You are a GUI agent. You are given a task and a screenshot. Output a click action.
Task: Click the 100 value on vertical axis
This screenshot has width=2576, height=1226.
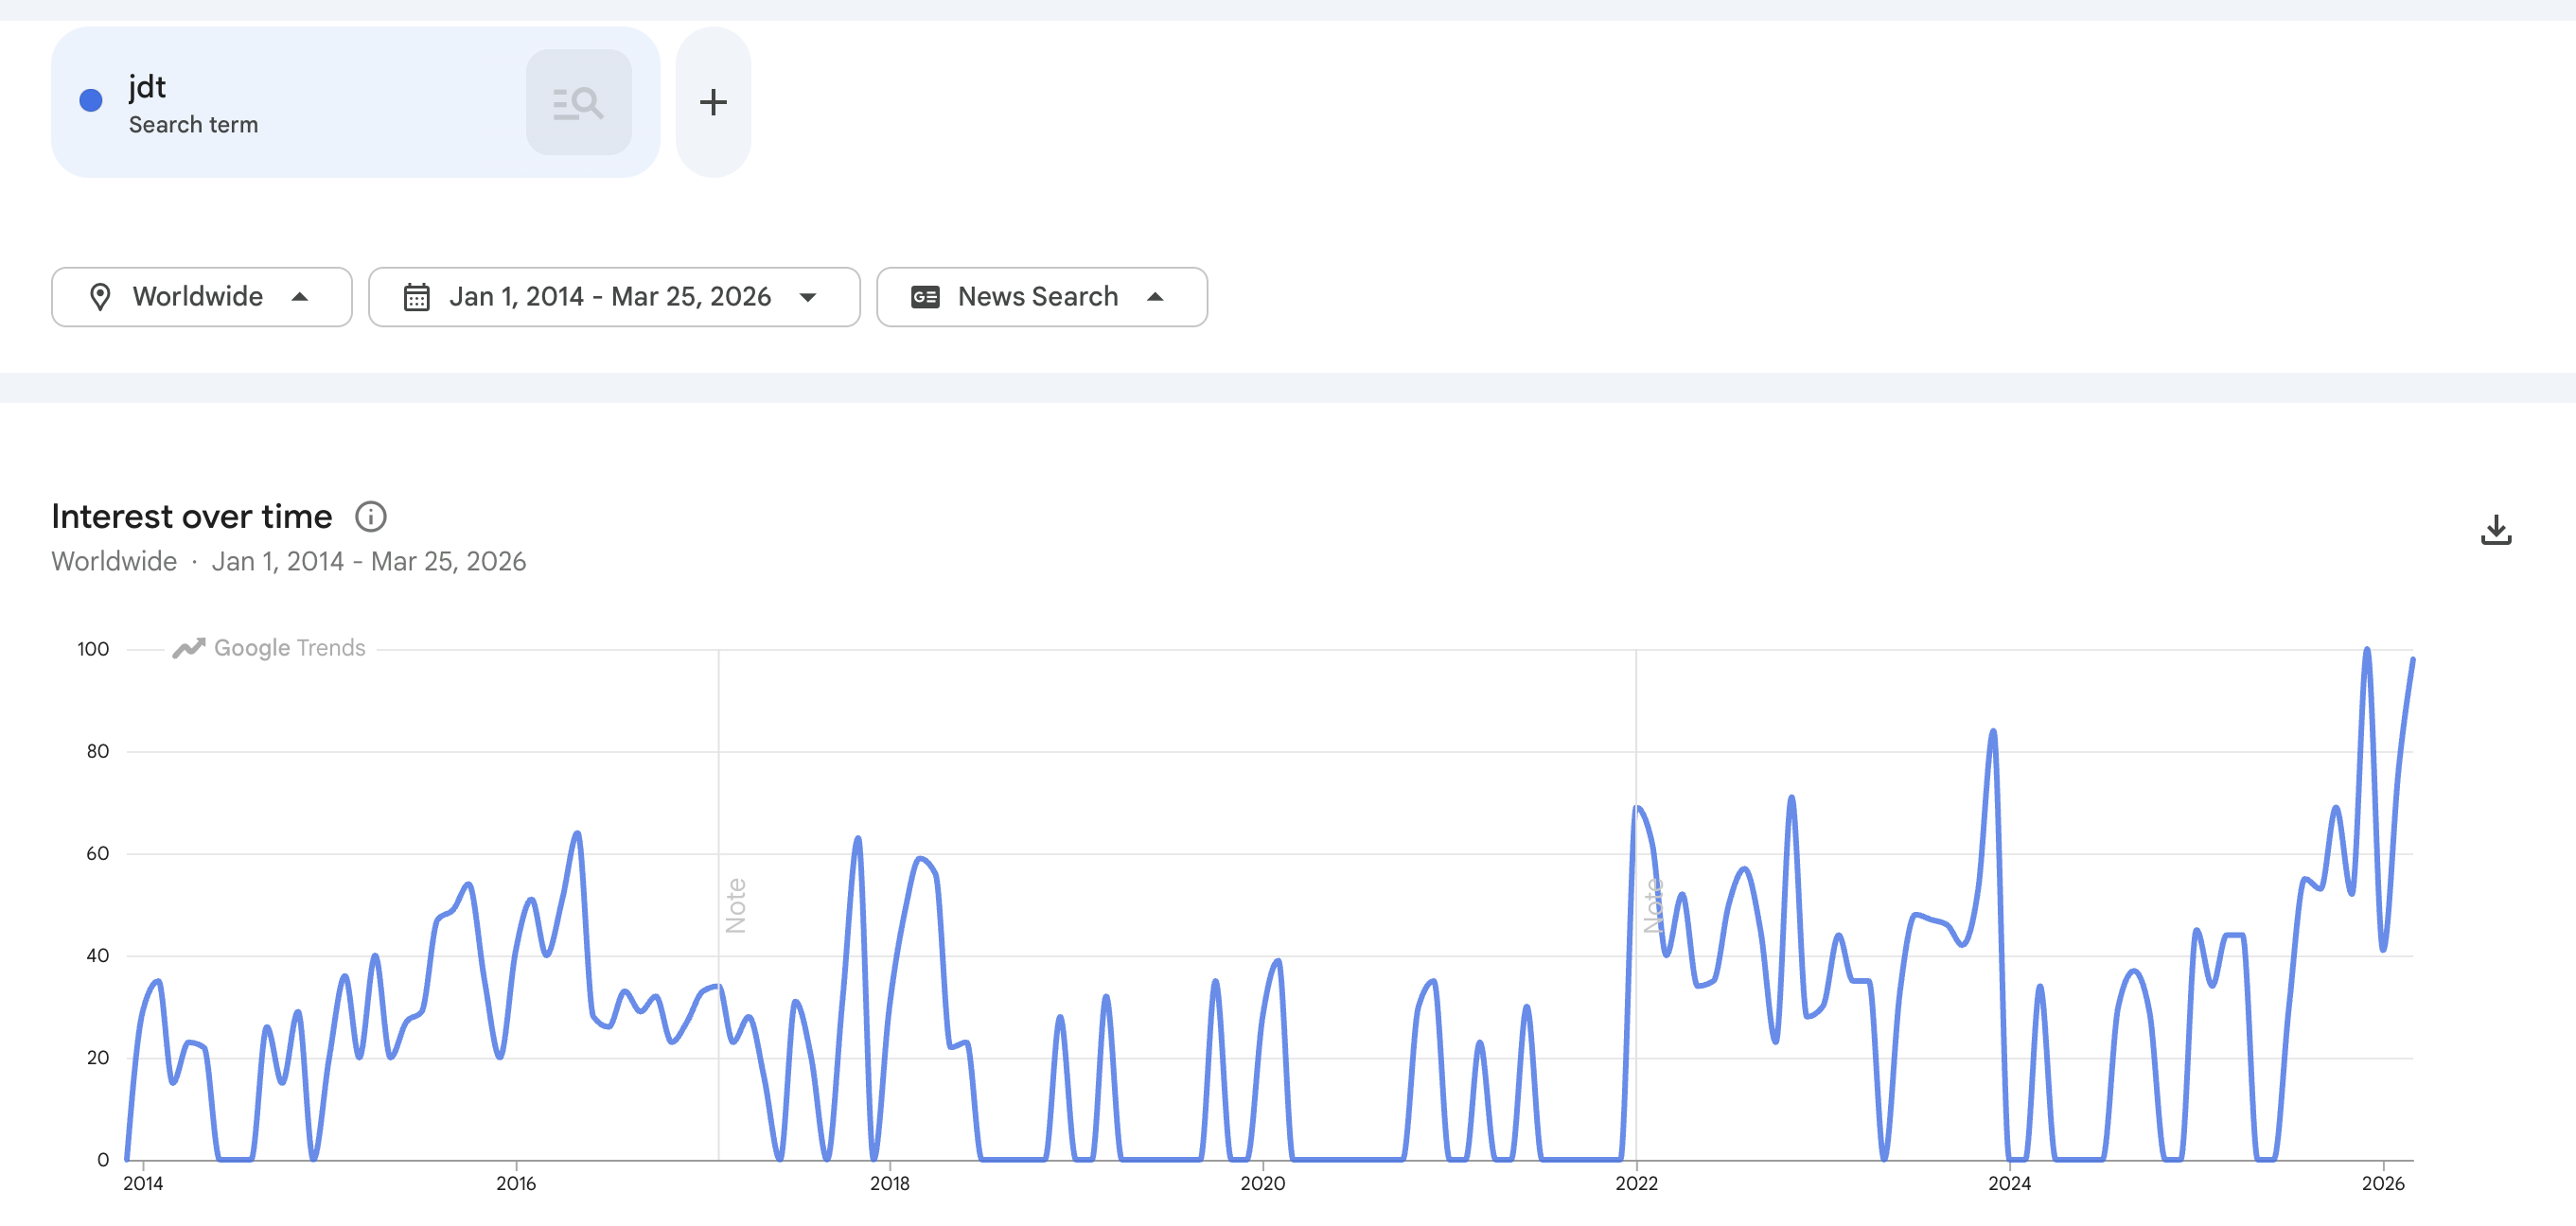[93, 649]
